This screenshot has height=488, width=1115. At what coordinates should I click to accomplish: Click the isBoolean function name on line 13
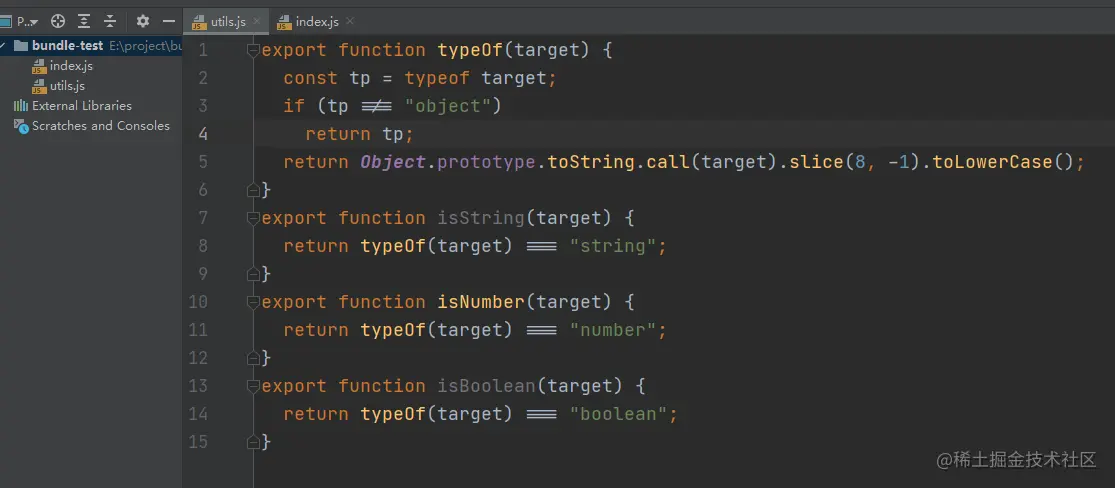tap(486, 386)
